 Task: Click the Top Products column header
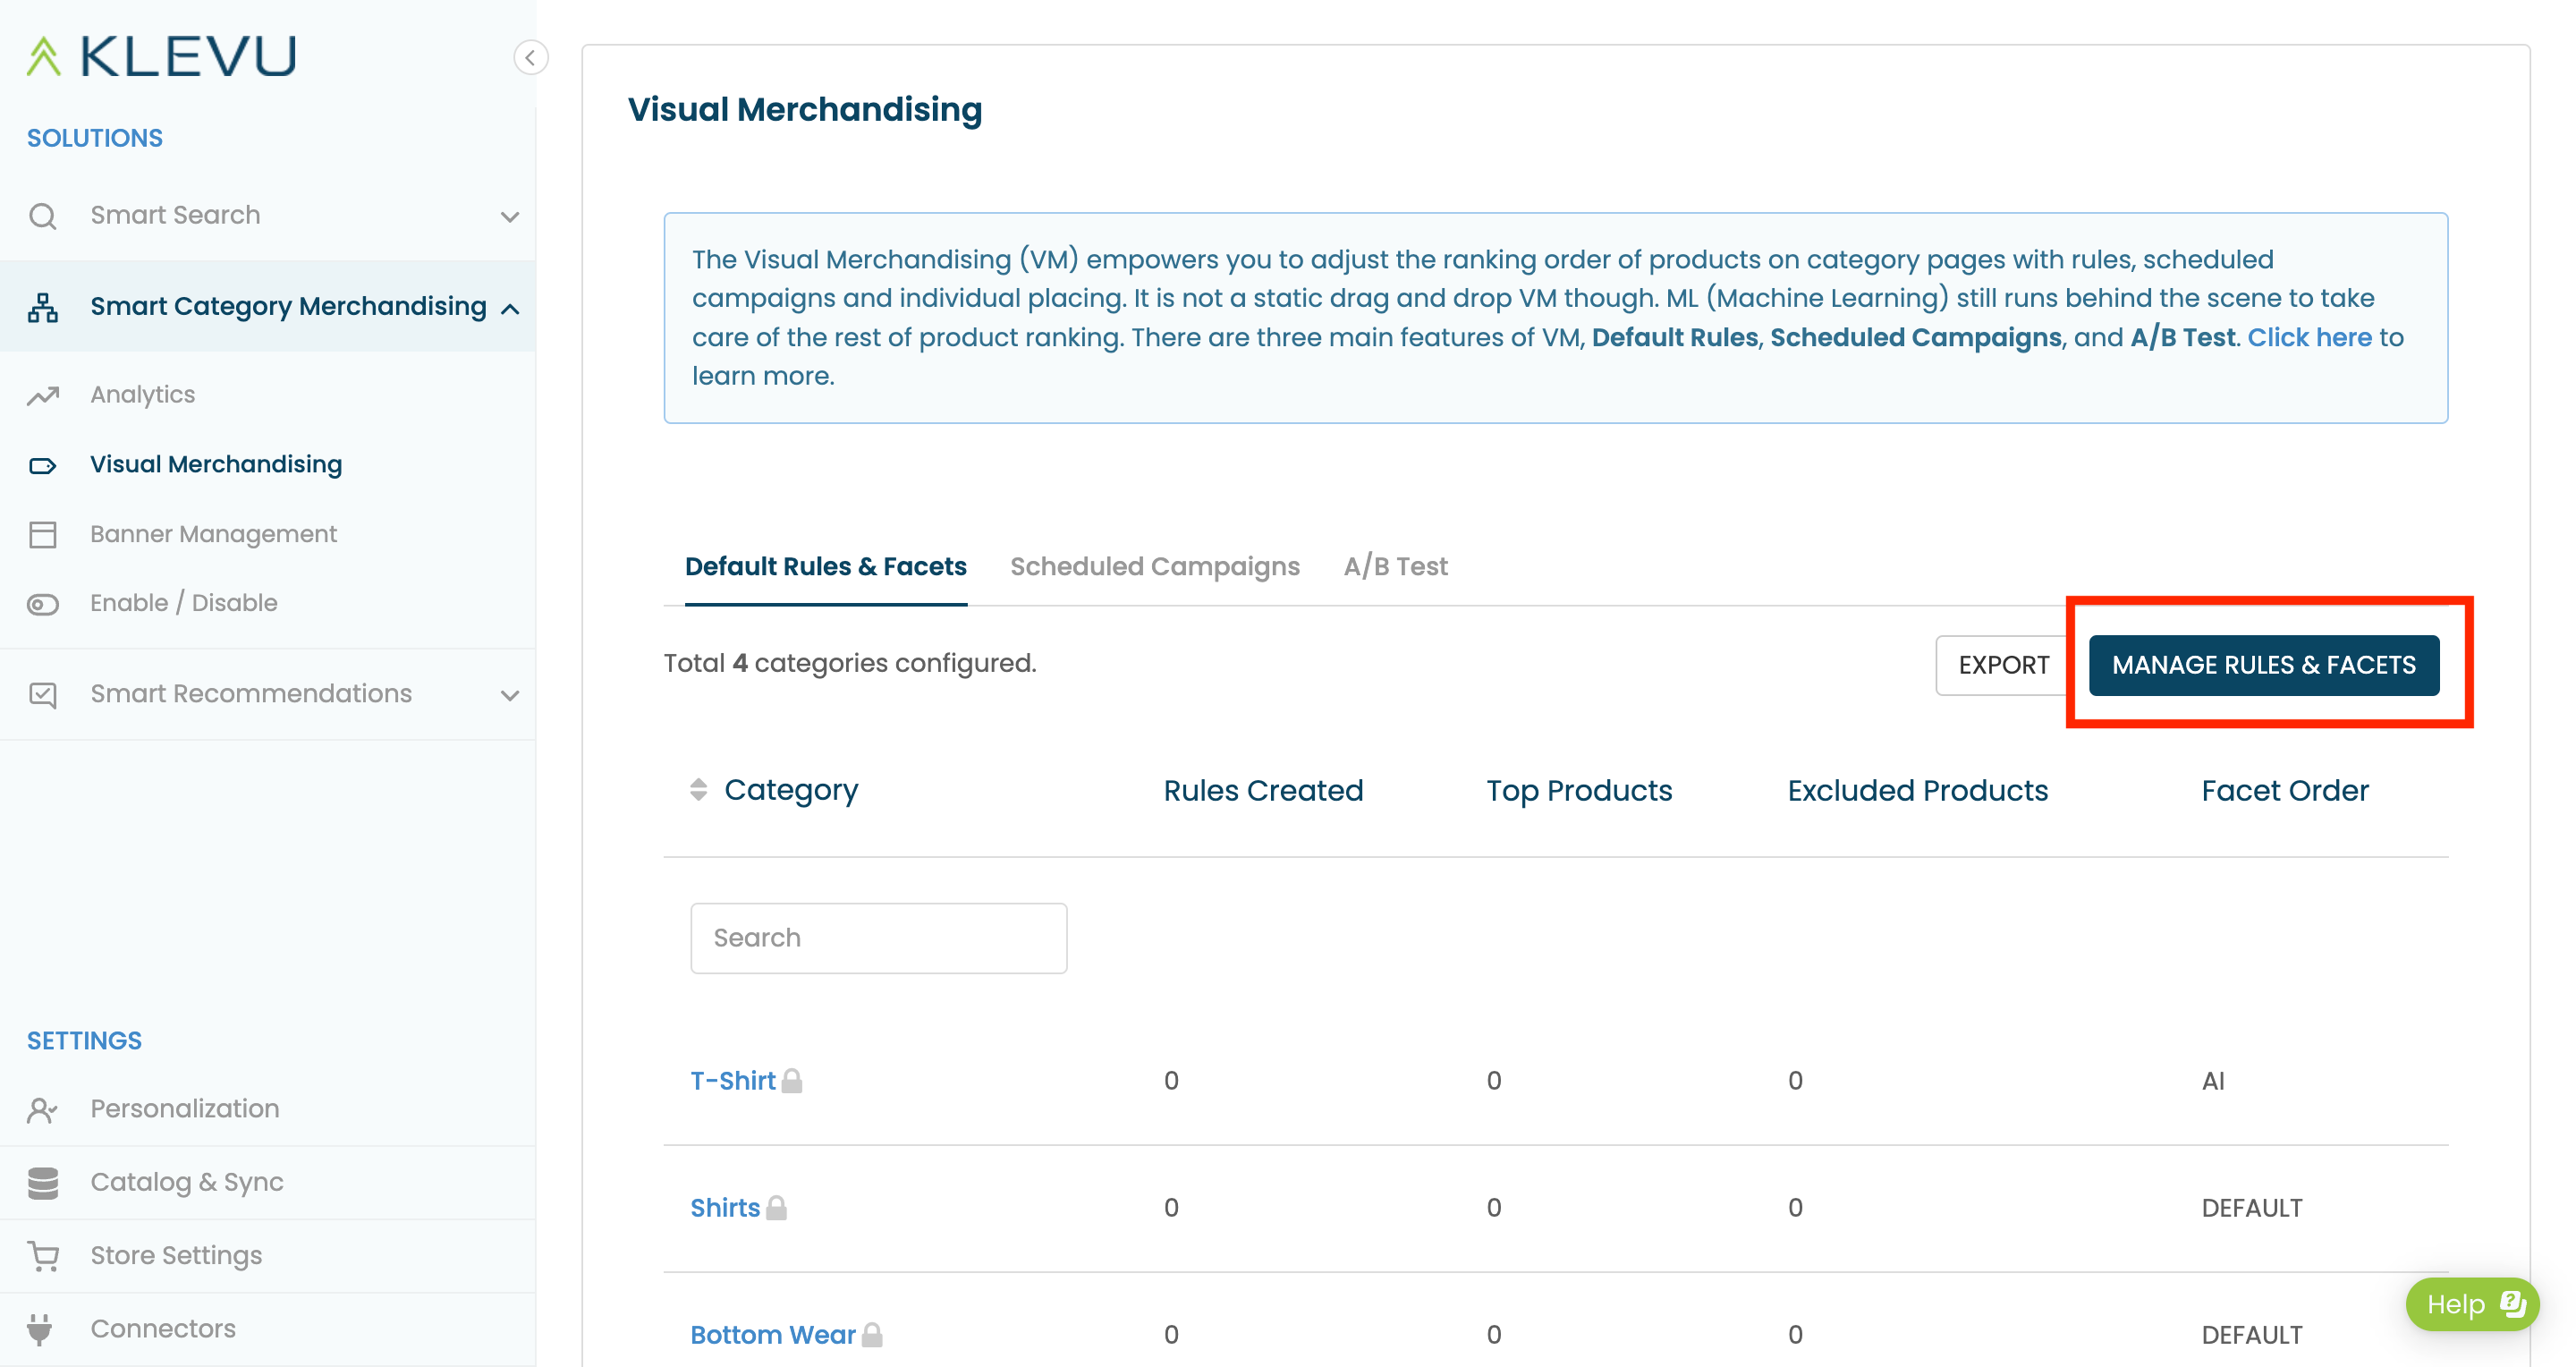(x=1579, y=791)
